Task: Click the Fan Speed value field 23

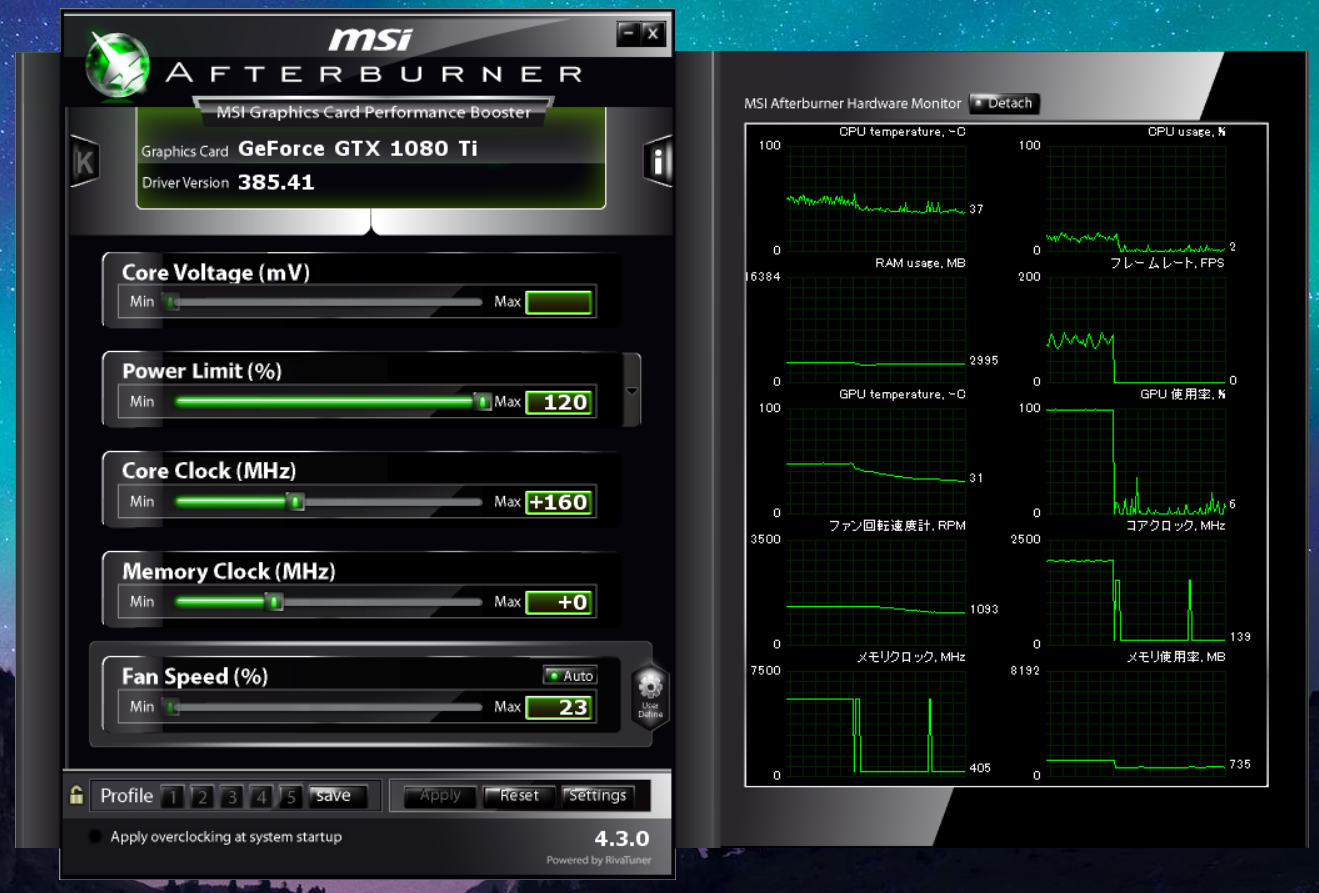Action: point(559,707)
